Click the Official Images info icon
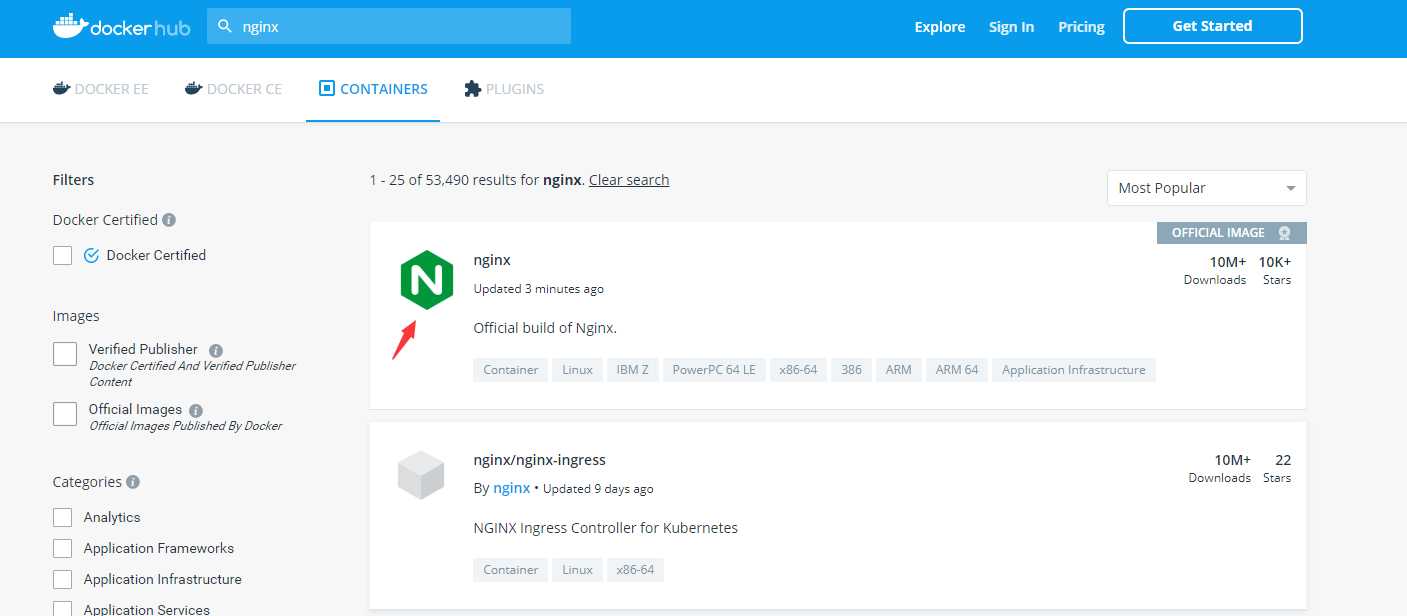This screenshot has height=616, width=1407. (x=196, y=410)
